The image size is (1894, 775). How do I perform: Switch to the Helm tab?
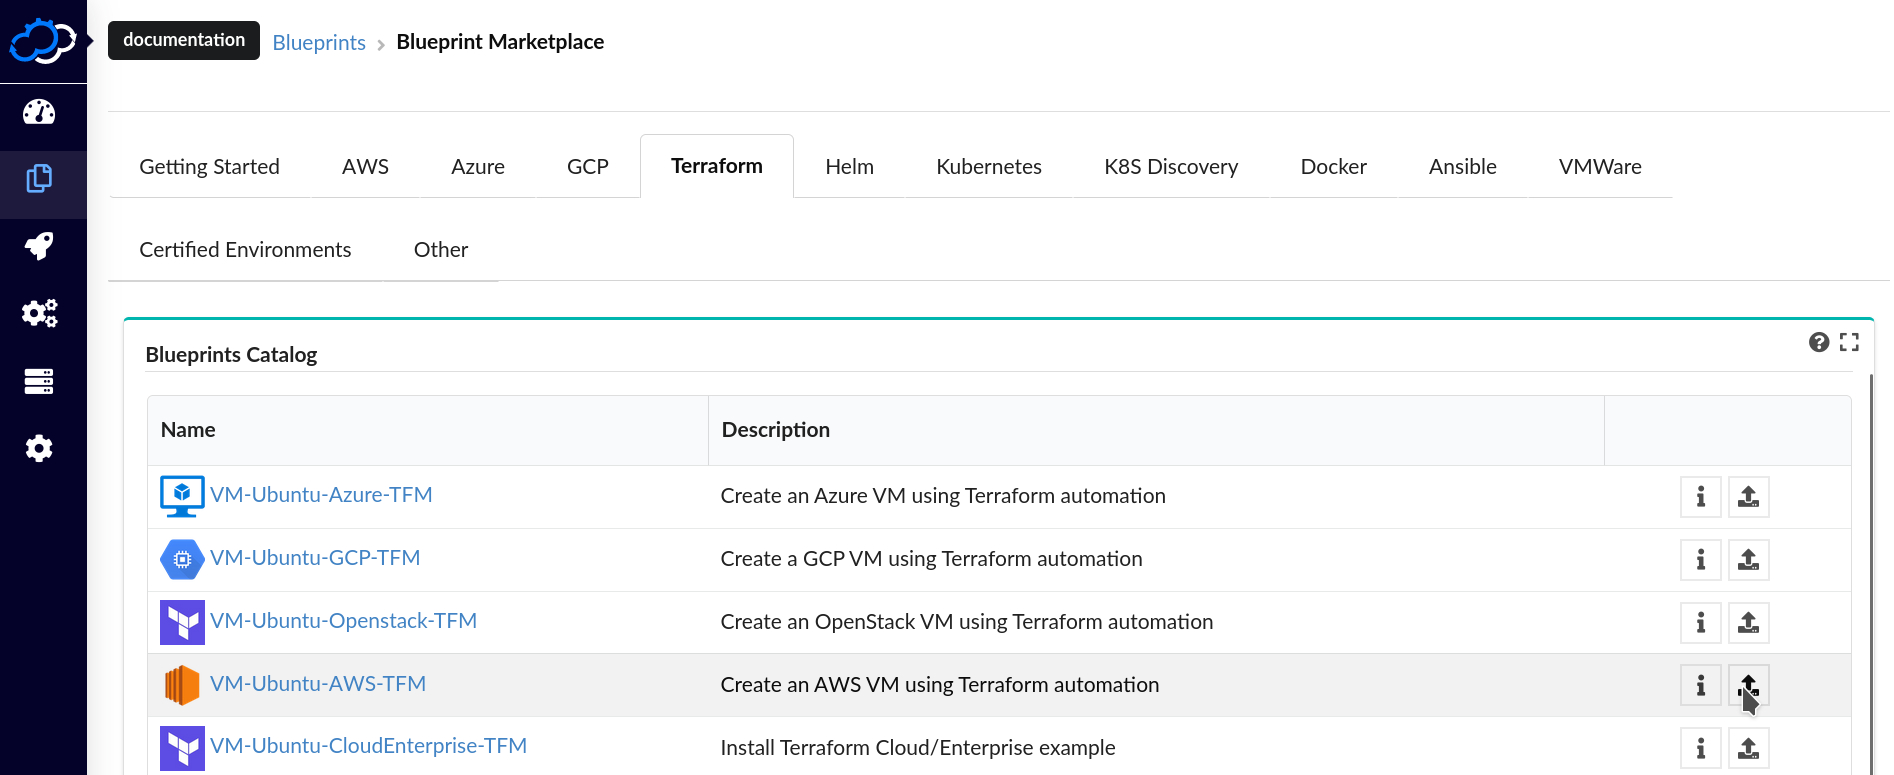point(850,167)
